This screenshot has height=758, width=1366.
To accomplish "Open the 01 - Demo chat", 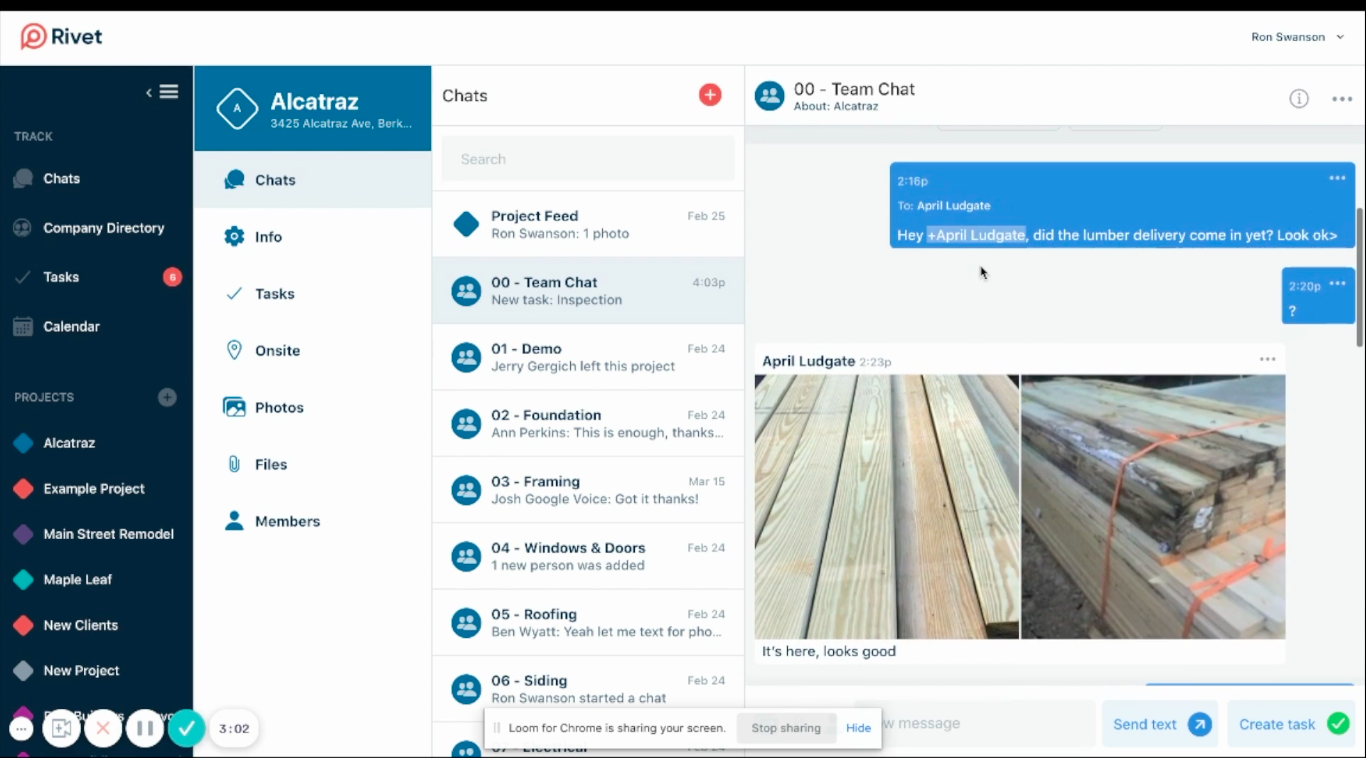I will 588,357.
